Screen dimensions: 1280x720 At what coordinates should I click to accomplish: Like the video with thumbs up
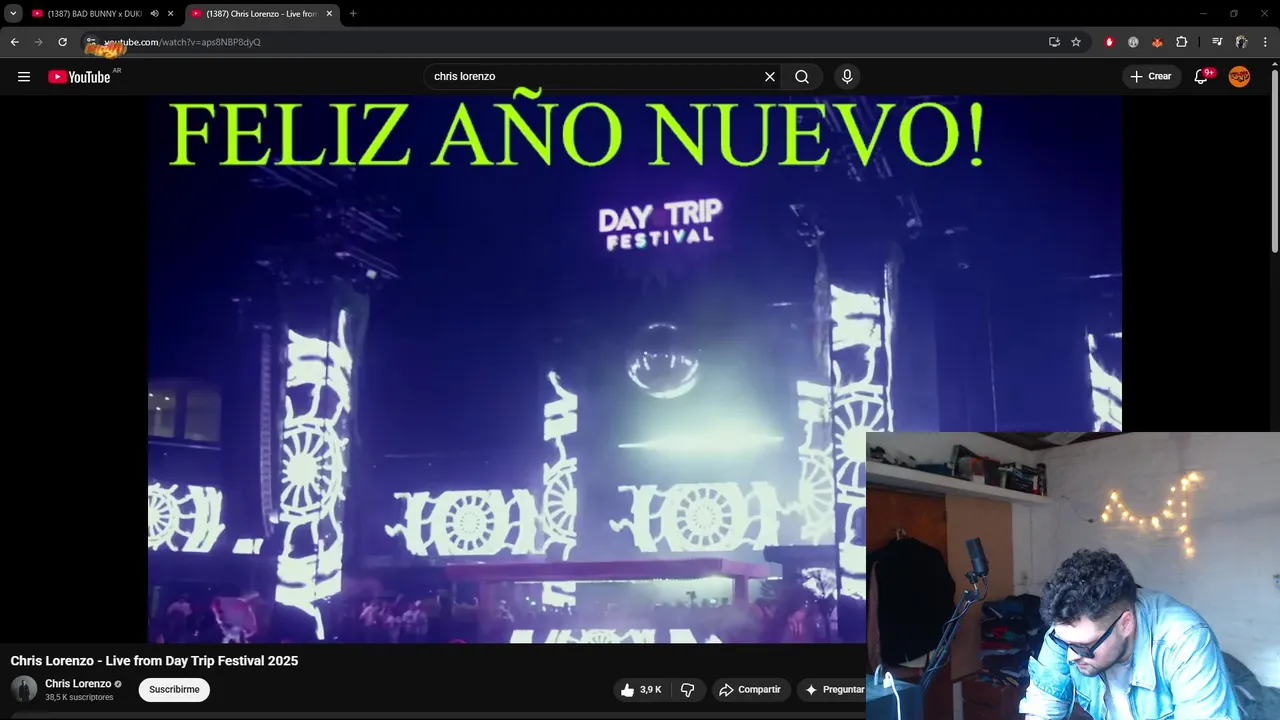tap(640, 690)
